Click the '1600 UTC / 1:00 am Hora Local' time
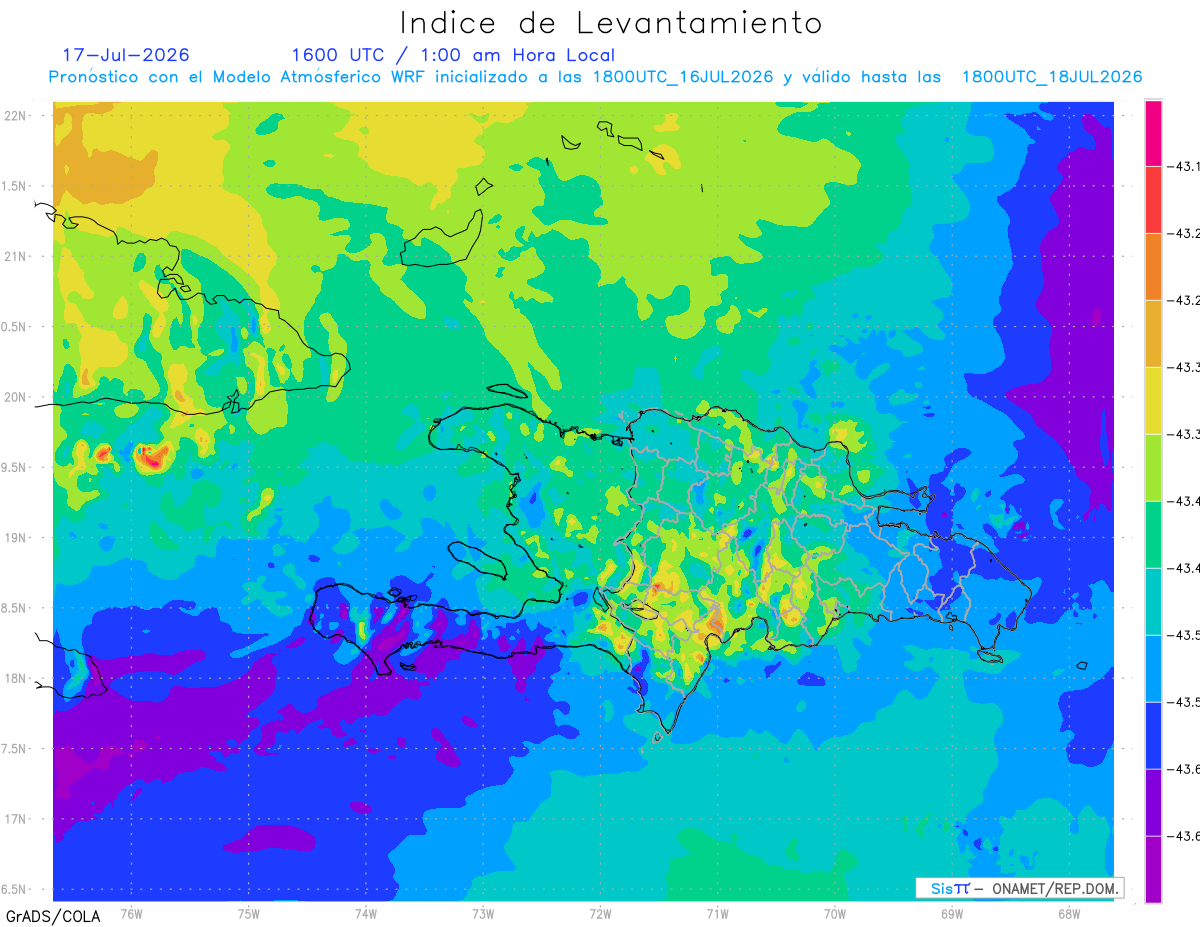 (453, 55)
